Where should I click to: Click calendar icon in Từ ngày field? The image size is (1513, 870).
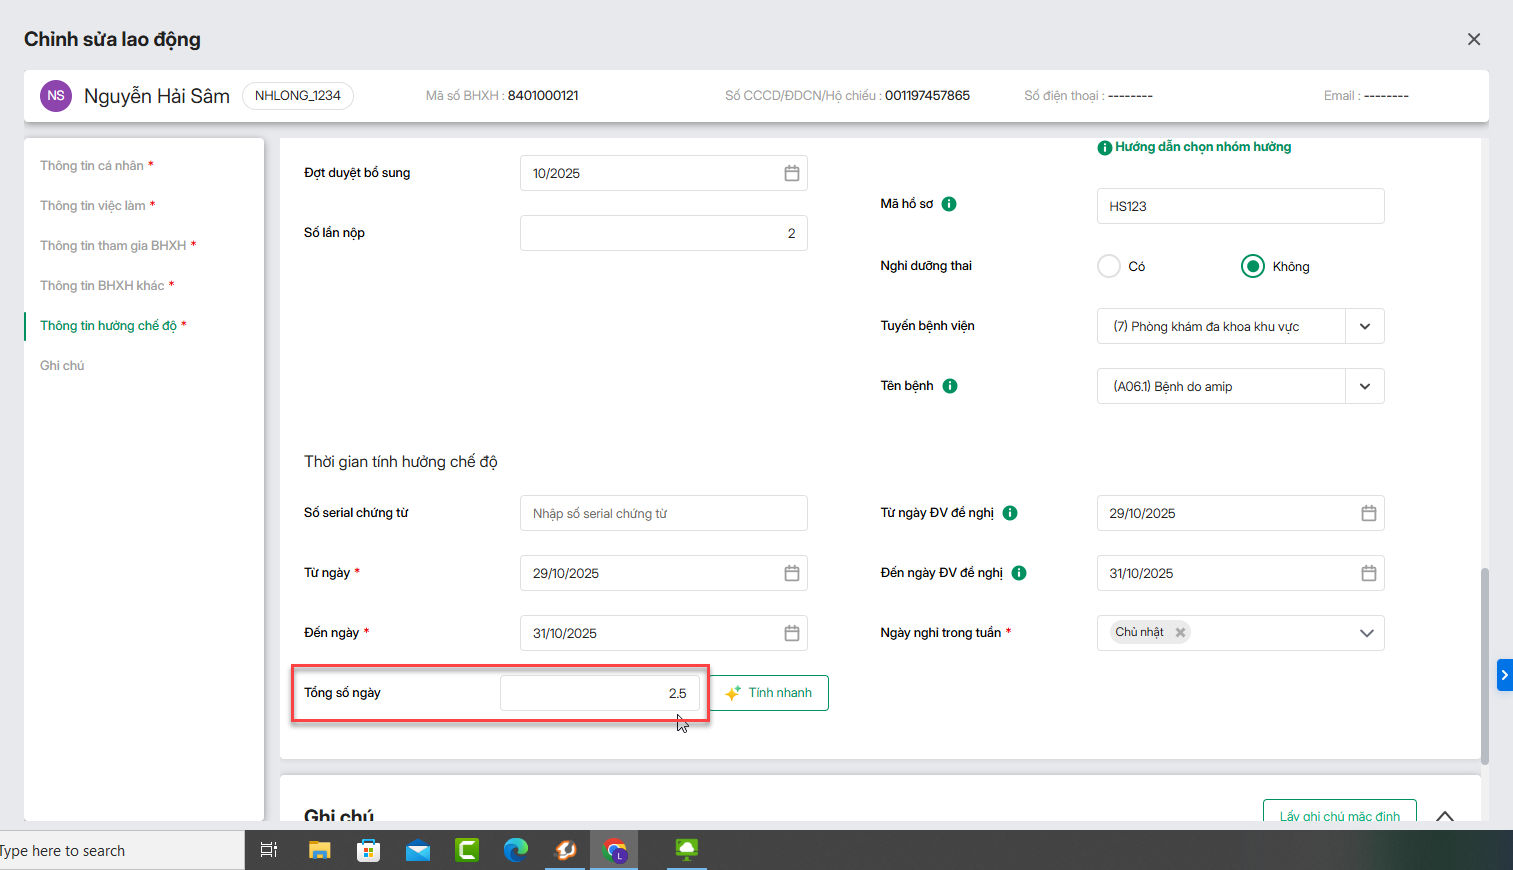click(x=791, y=573)
